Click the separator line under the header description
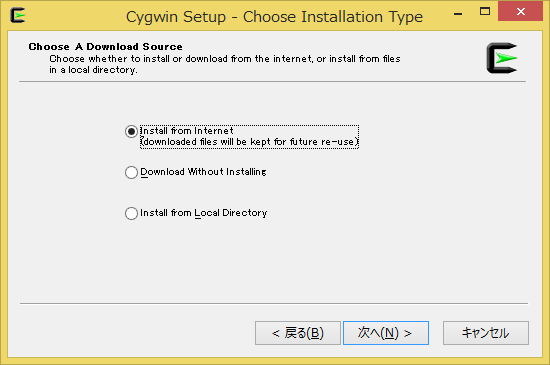The width and height of the screenshot is (550, 365). tap(273, 82)
